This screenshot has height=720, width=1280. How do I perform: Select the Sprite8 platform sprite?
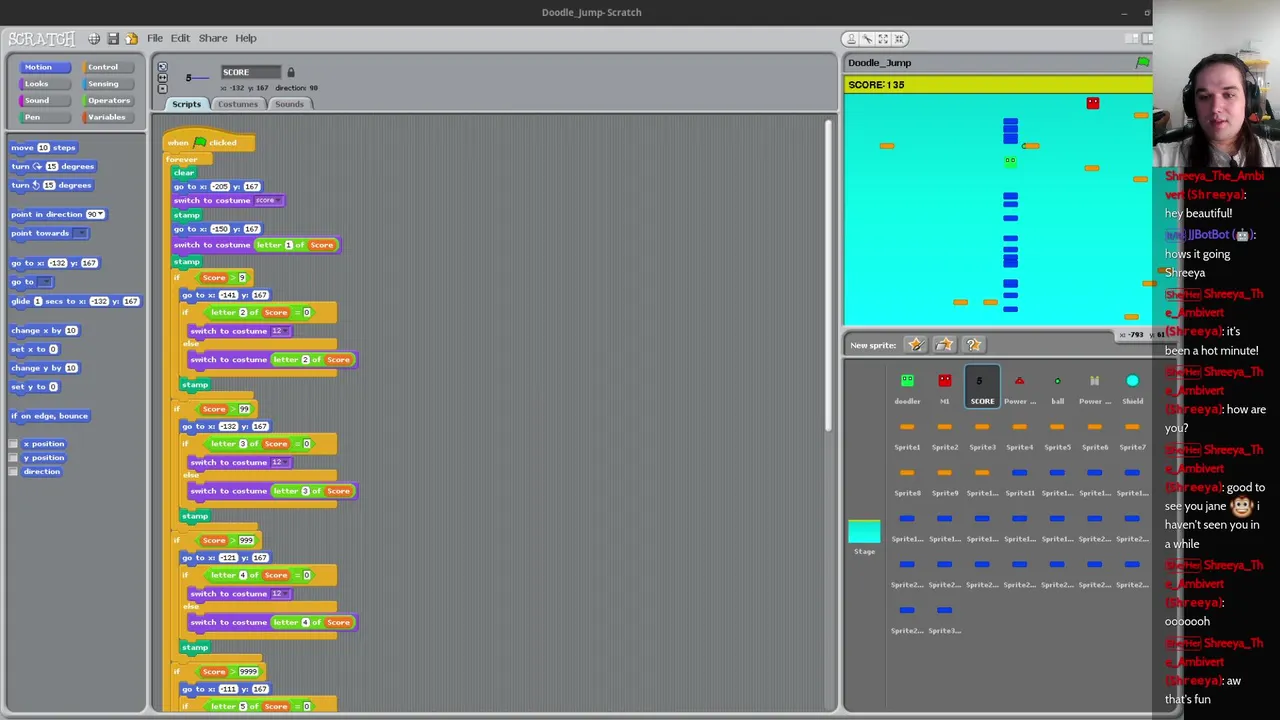coord(907,481)
